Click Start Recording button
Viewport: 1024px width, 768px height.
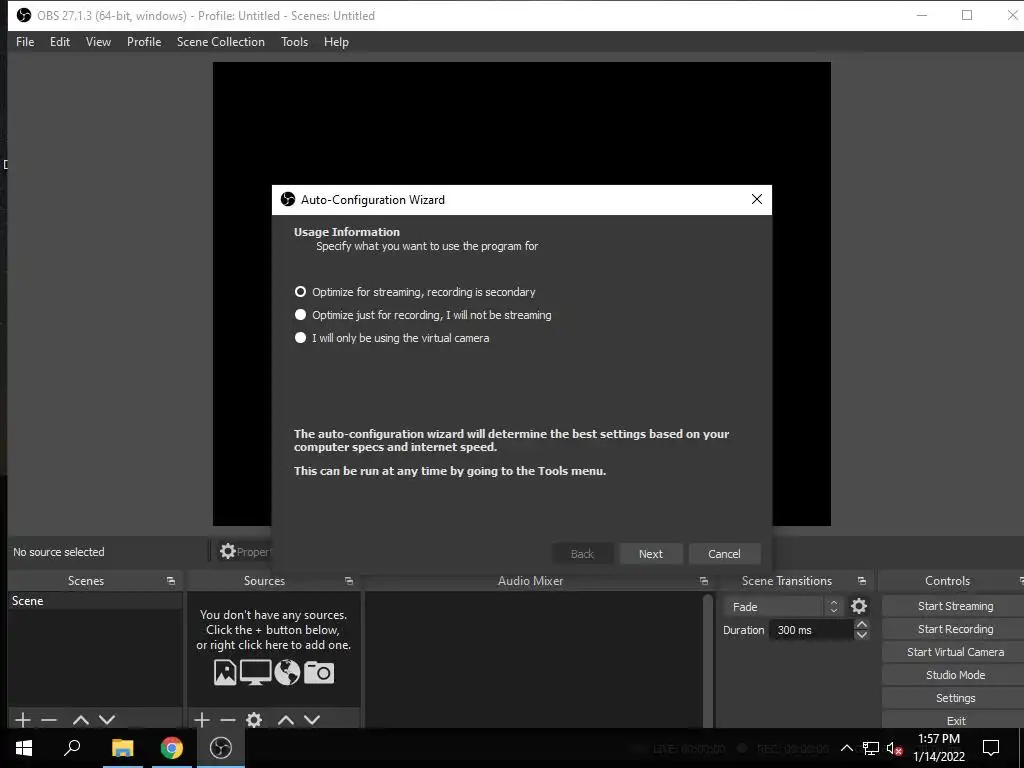955,629
